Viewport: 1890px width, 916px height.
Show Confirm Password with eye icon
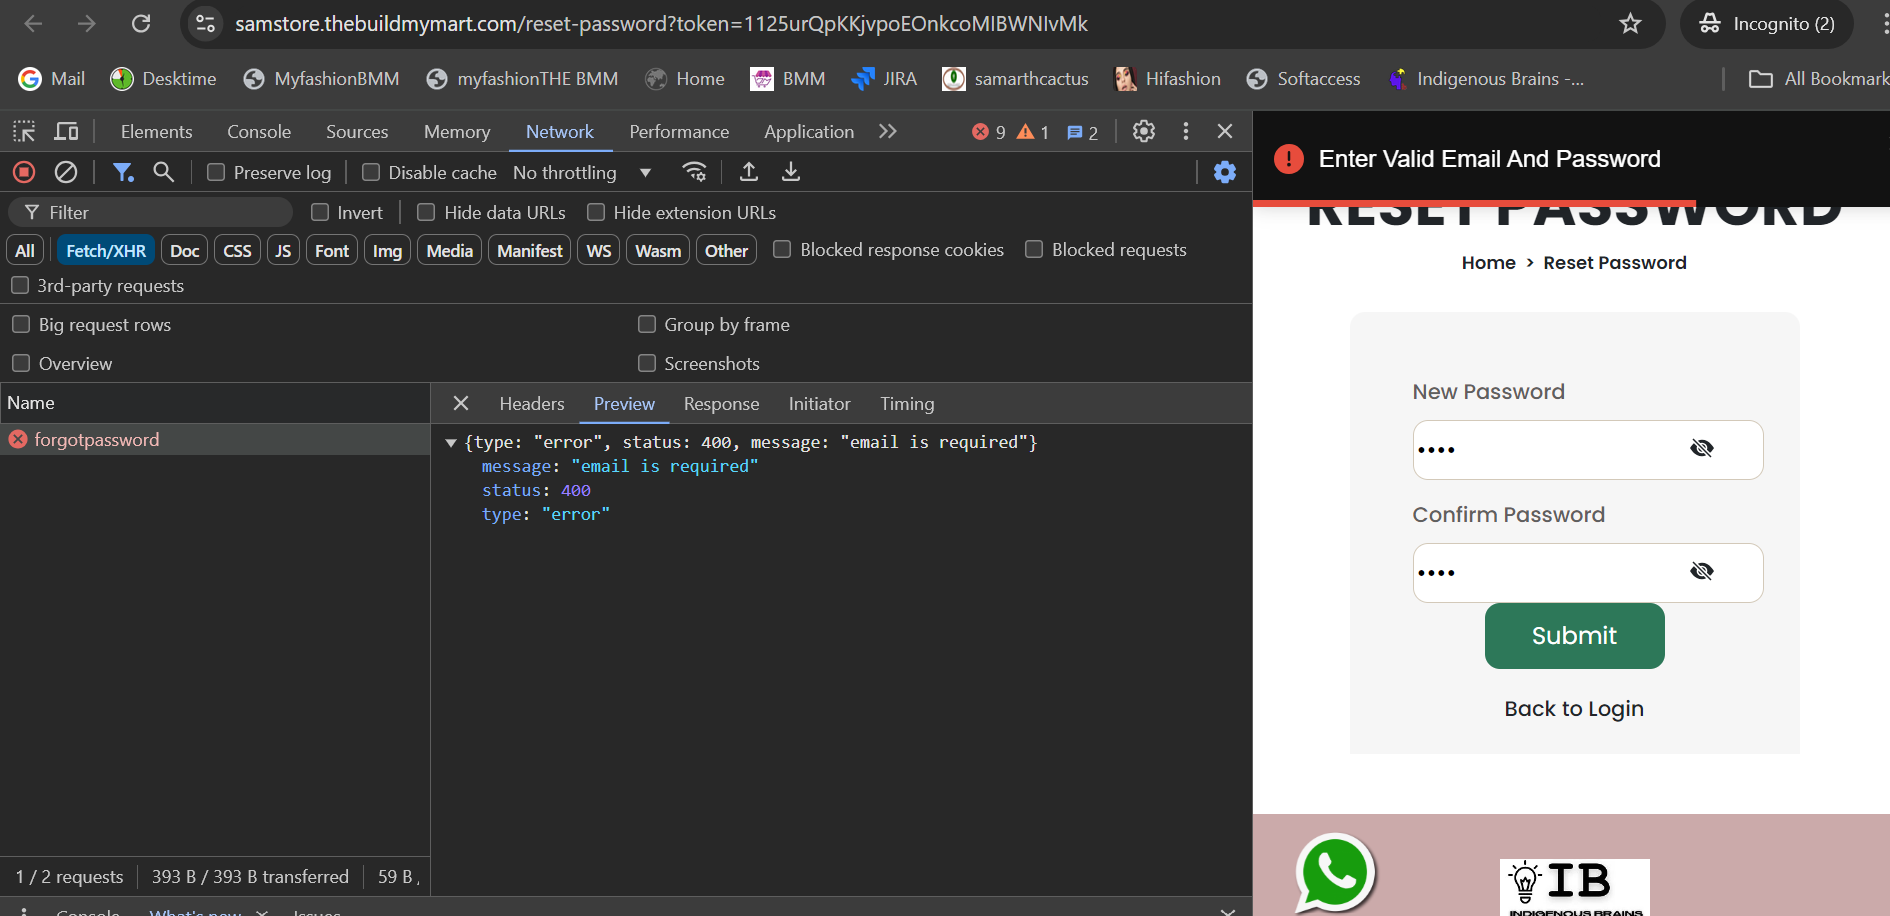click(1702, 571)
